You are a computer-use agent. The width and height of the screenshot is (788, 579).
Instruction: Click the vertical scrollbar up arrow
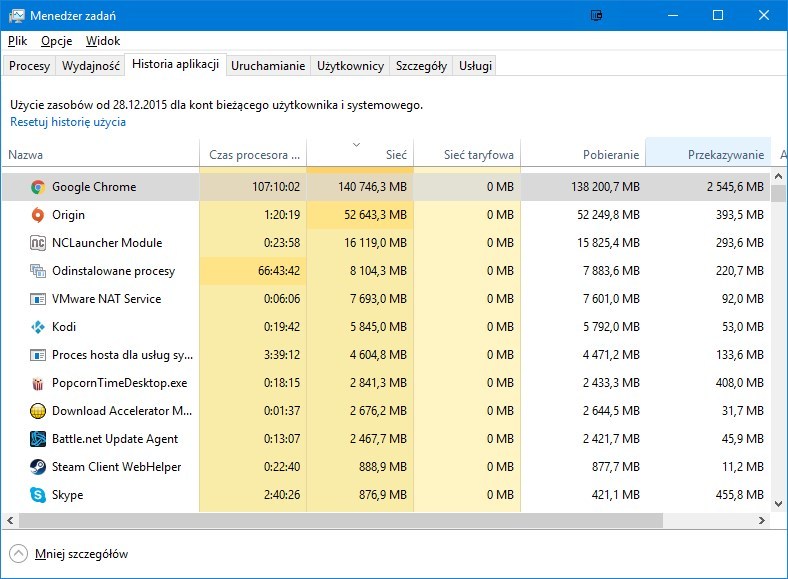778,176
